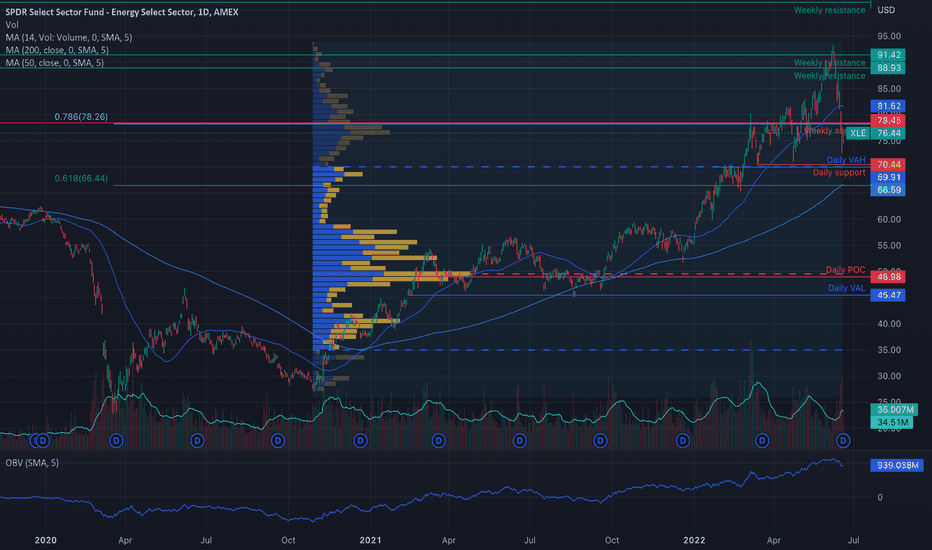This screenshot has width=932, height=550.
Task: Click the 91.42 resistance price label
Action: [x=888, y=55]
